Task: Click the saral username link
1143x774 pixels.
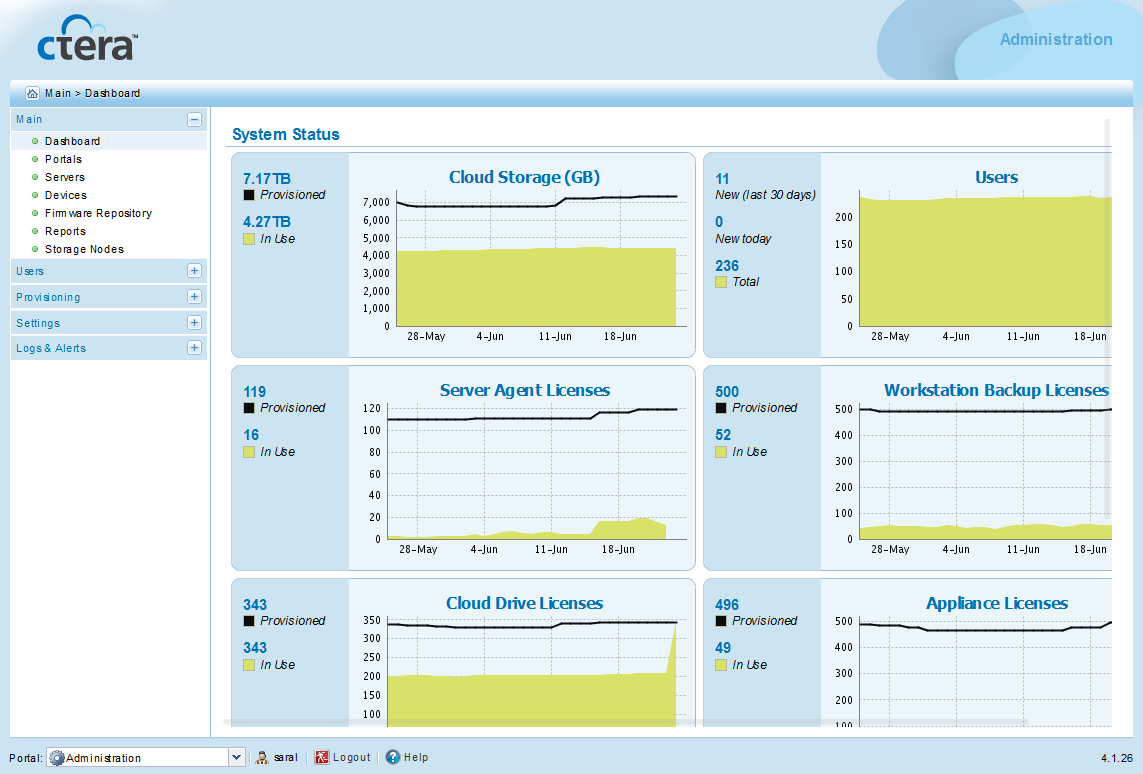Action: click(286, 757)
